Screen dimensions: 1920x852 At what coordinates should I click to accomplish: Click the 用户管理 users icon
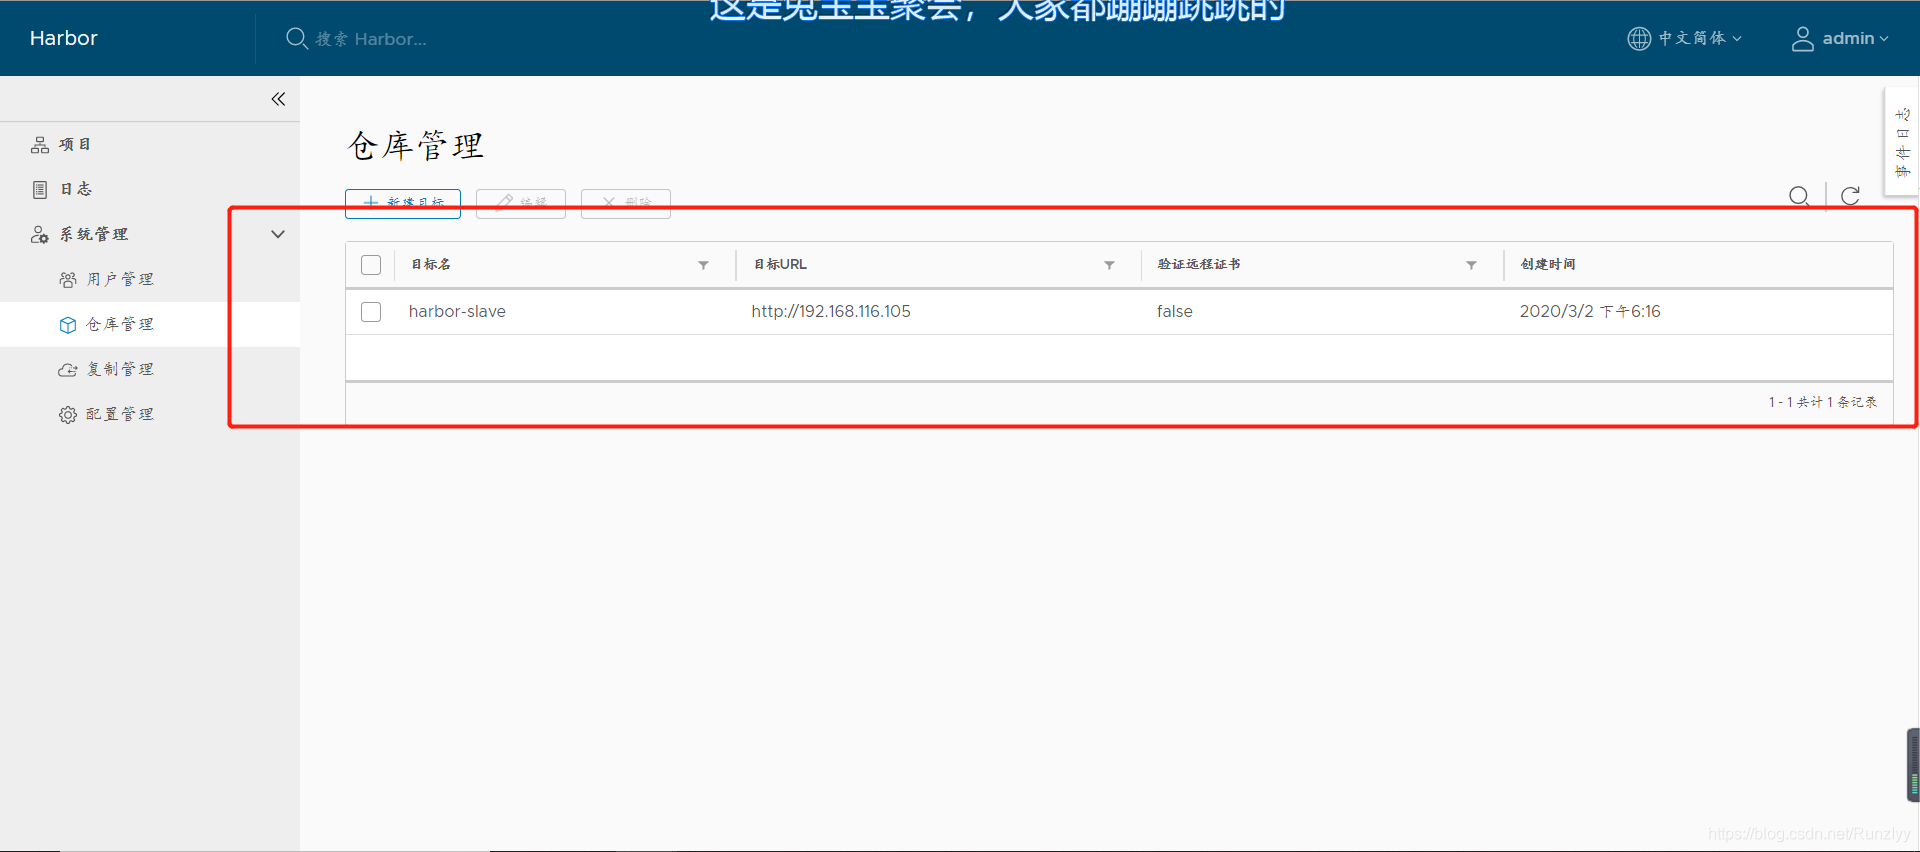[68, 279]
